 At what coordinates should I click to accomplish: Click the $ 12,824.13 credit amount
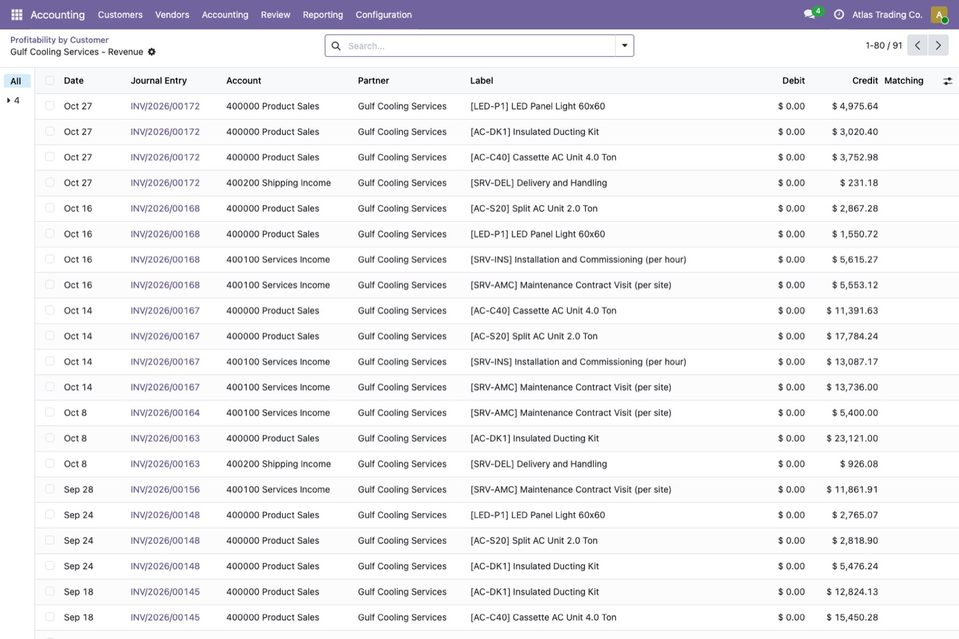coord(852,592)
